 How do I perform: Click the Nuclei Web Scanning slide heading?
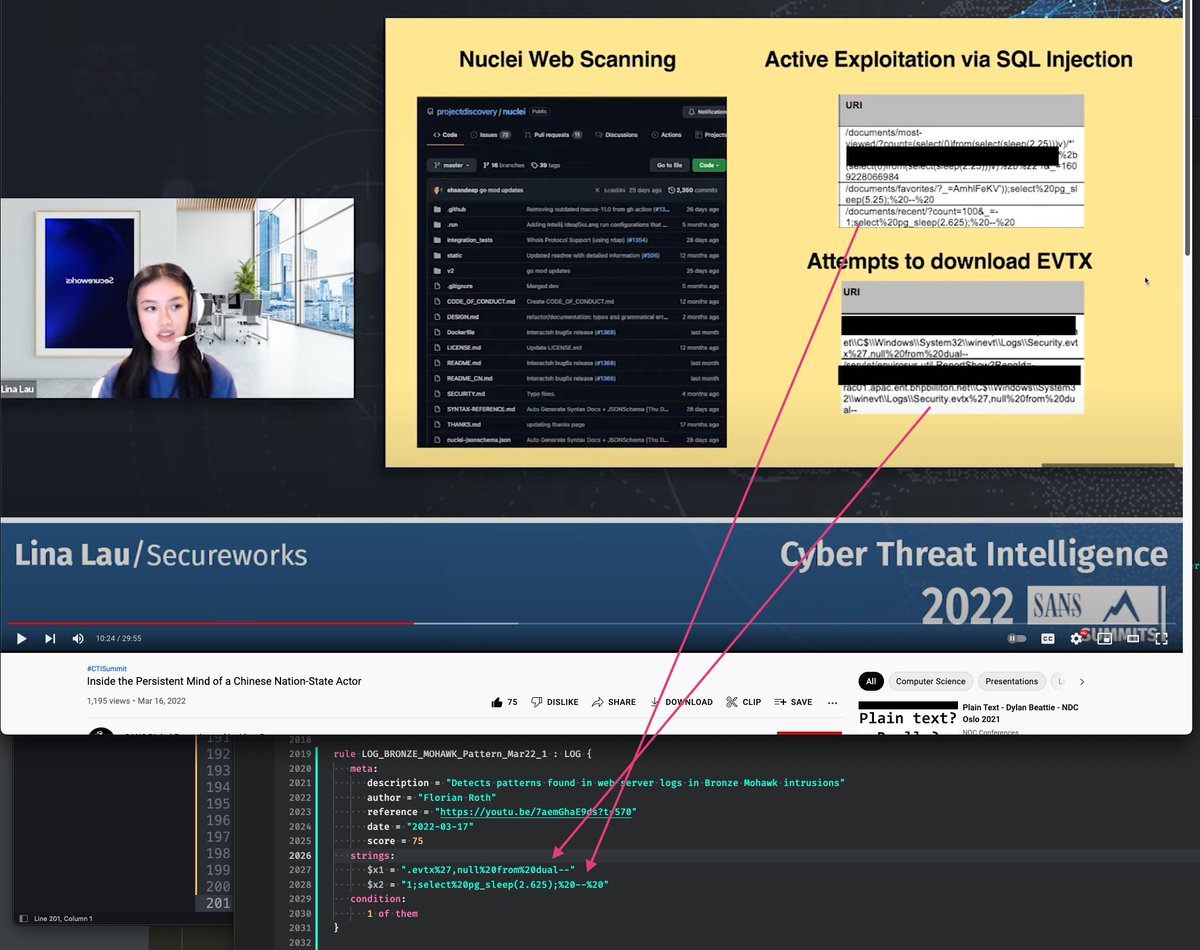point(567,59)
